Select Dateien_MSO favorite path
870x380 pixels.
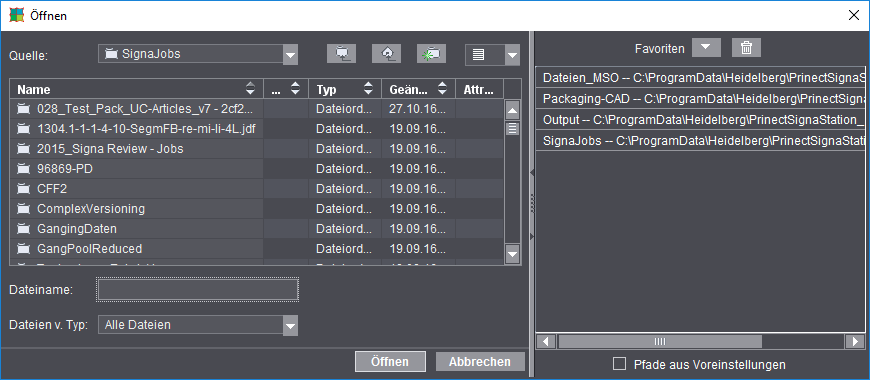tap(700, 78)
